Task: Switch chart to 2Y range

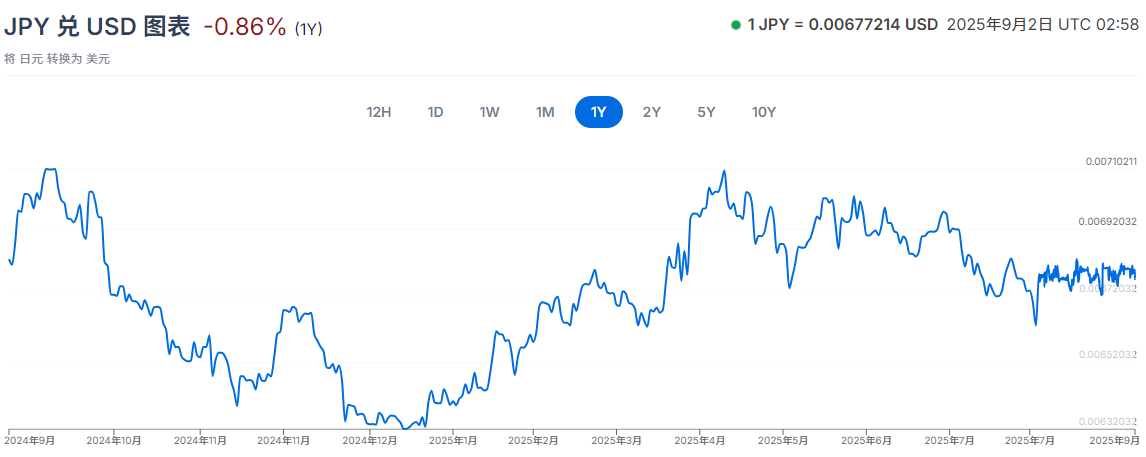Action: (x=651, y=113)
